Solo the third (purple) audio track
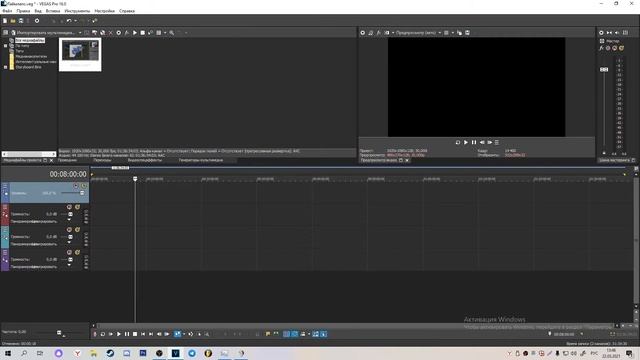The width and height of the screenshot is (640, 360). coord(77,253)
